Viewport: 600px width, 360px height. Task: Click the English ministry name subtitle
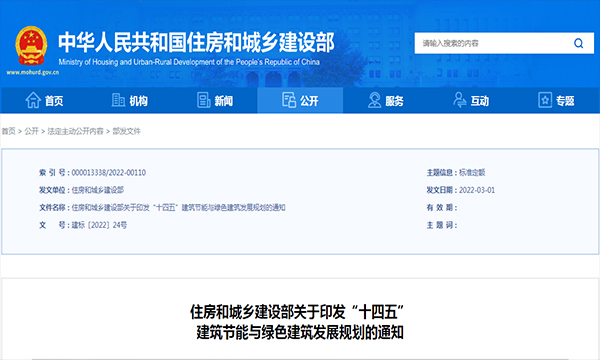[189, 62]
